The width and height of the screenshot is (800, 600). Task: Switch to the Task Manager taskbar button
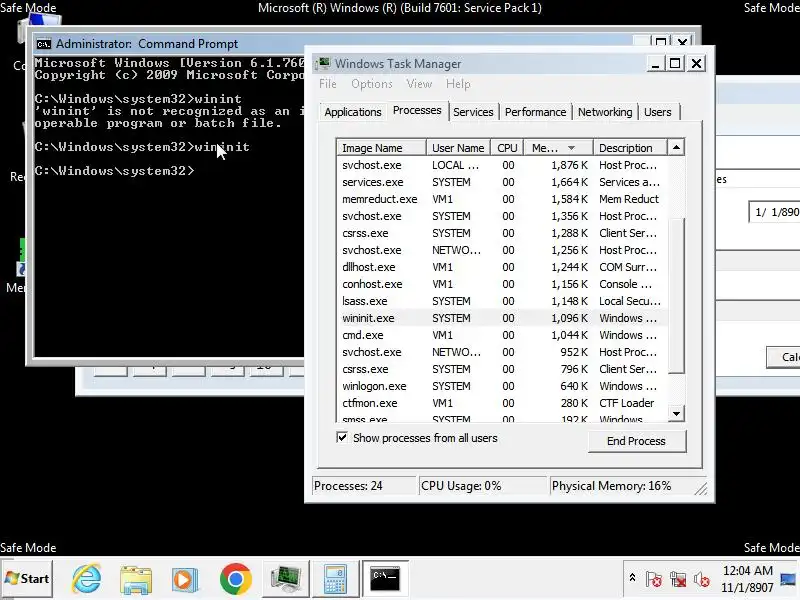[285, 579]
